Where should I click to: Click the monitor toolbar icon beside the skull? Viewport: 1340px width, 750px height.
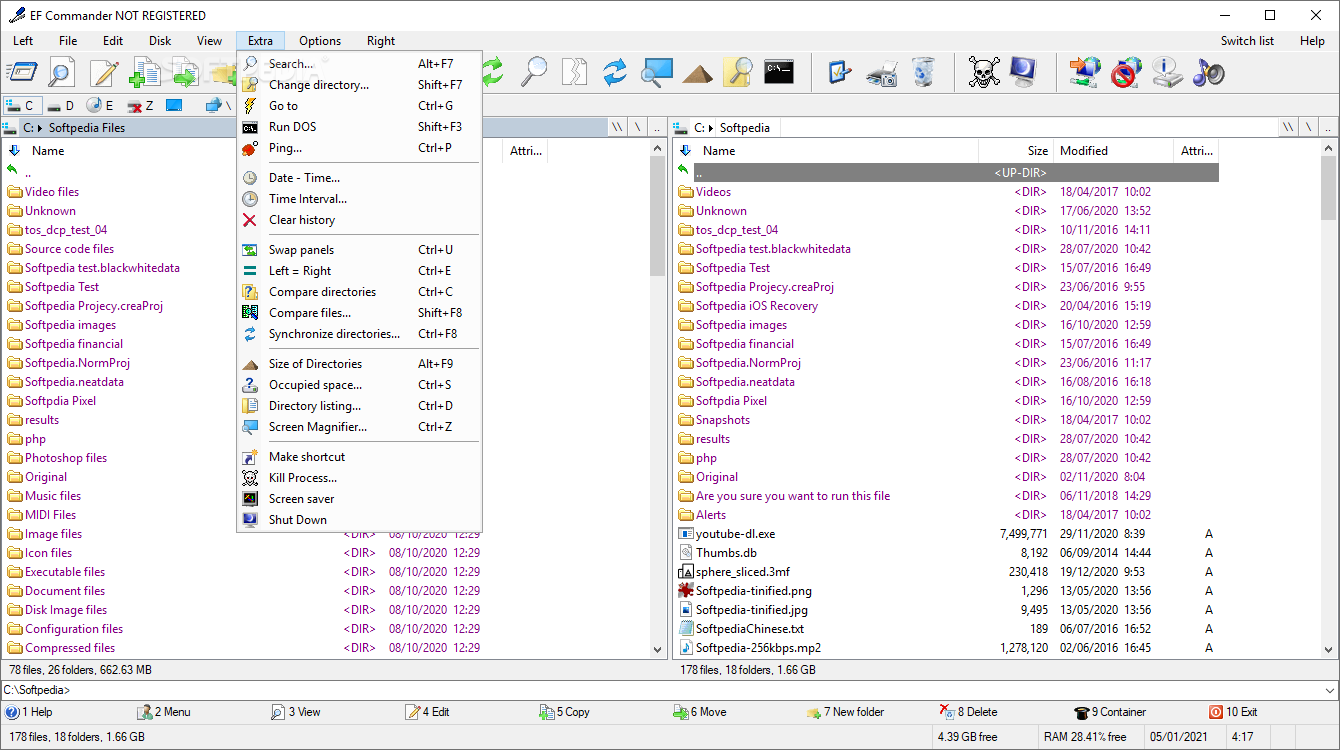pos(1024,72)
